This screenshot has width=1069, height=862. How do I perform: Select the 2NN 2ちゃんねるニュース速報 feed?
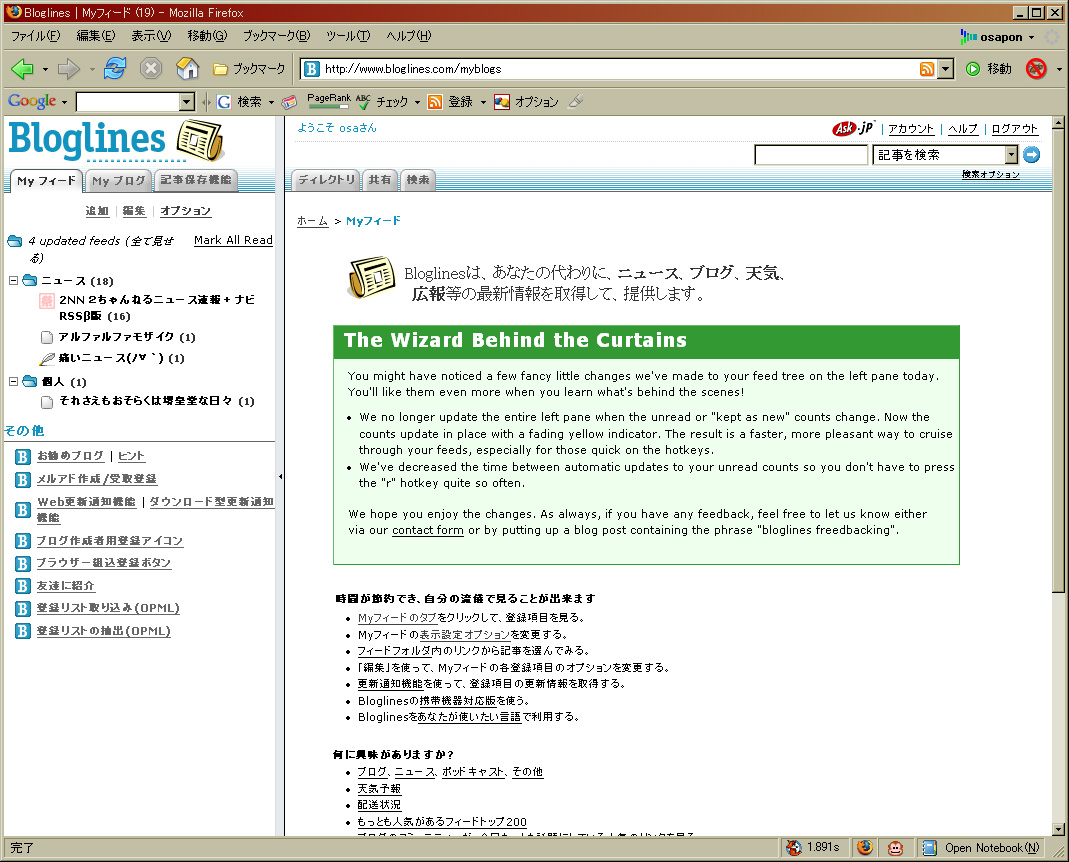click(x=157, y=308)
